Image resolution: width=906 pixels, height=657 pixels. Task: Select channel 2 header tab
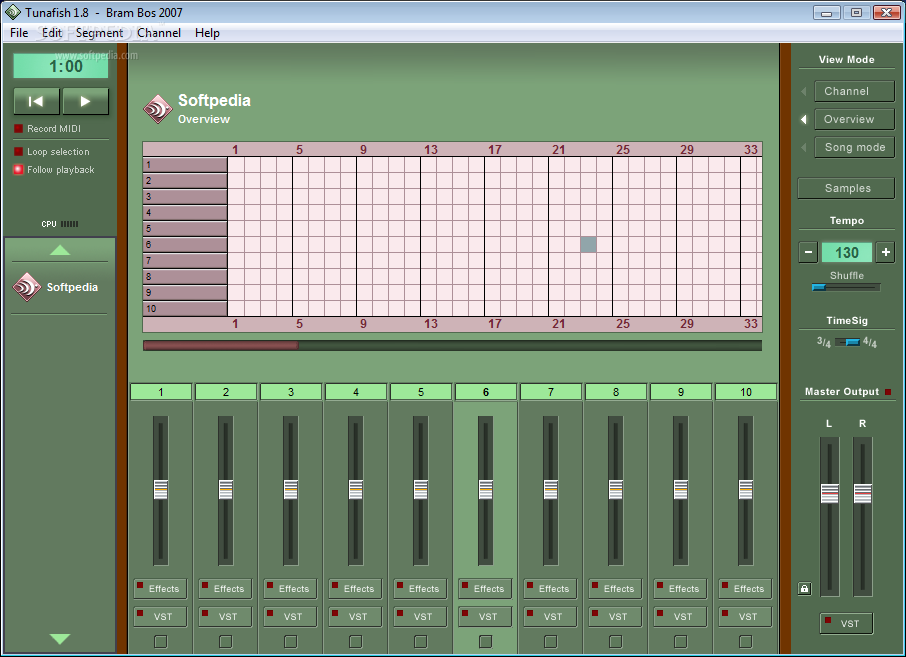pyautogui.click(x=225, y=392)
